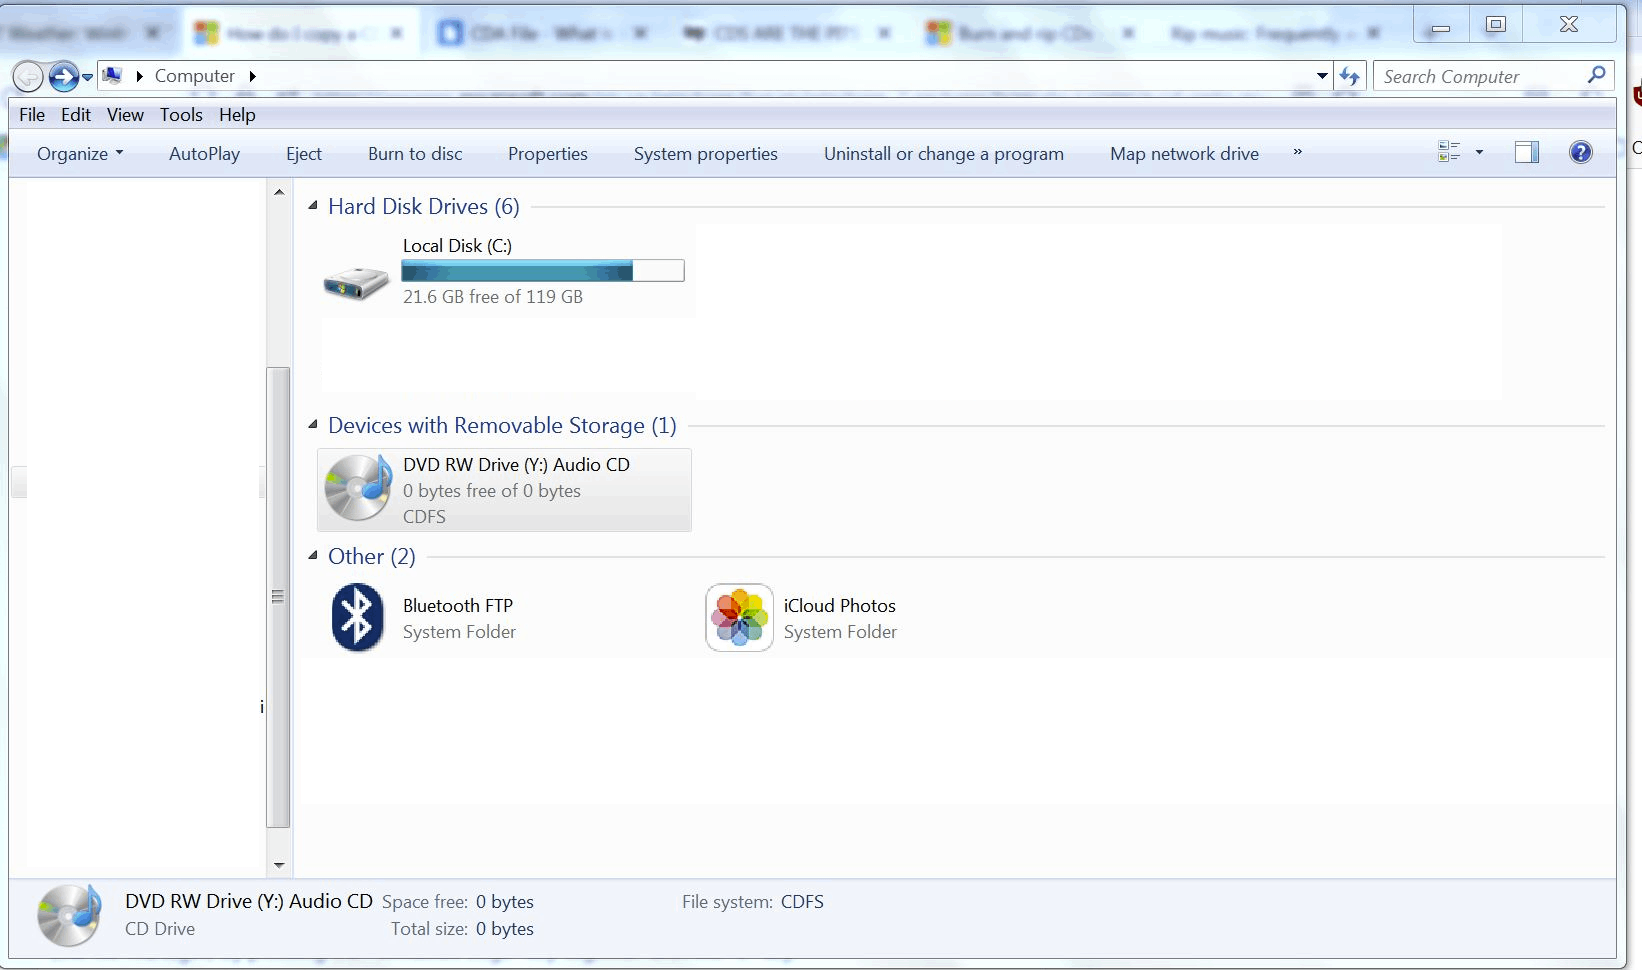Viewport: 1642px width, 970px height.
Task: Click Local Disk (C:) capacity bar
Action: (543, 271)
